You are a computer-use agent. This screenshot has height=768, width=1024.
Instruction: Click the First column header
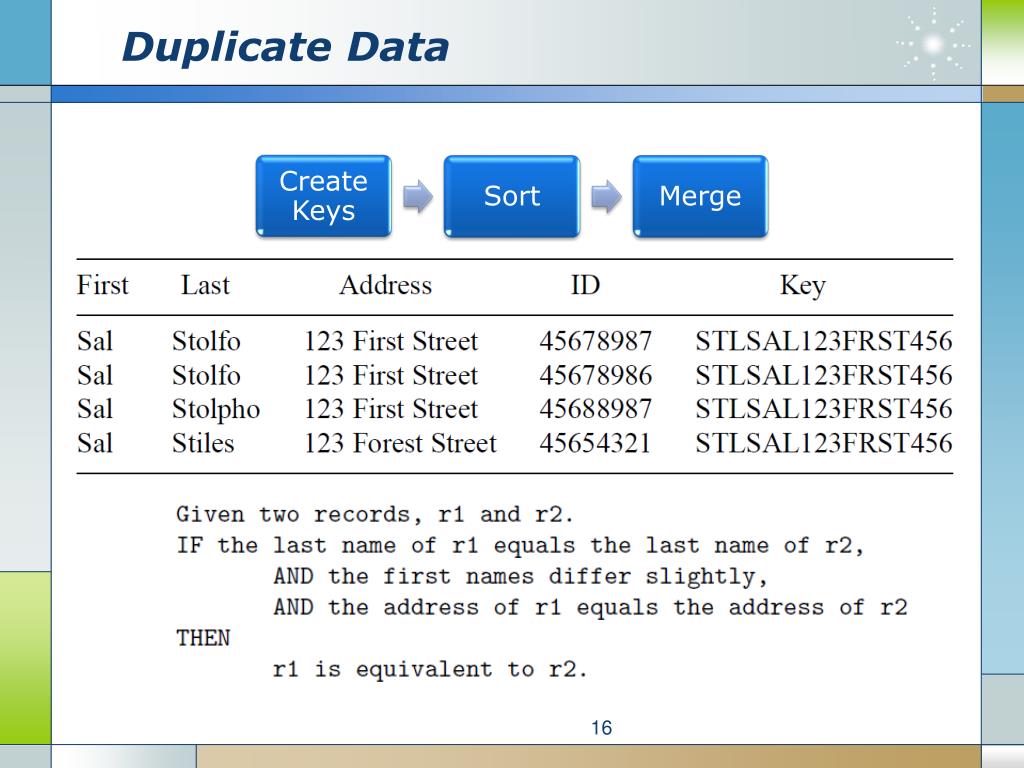(103, 285)
